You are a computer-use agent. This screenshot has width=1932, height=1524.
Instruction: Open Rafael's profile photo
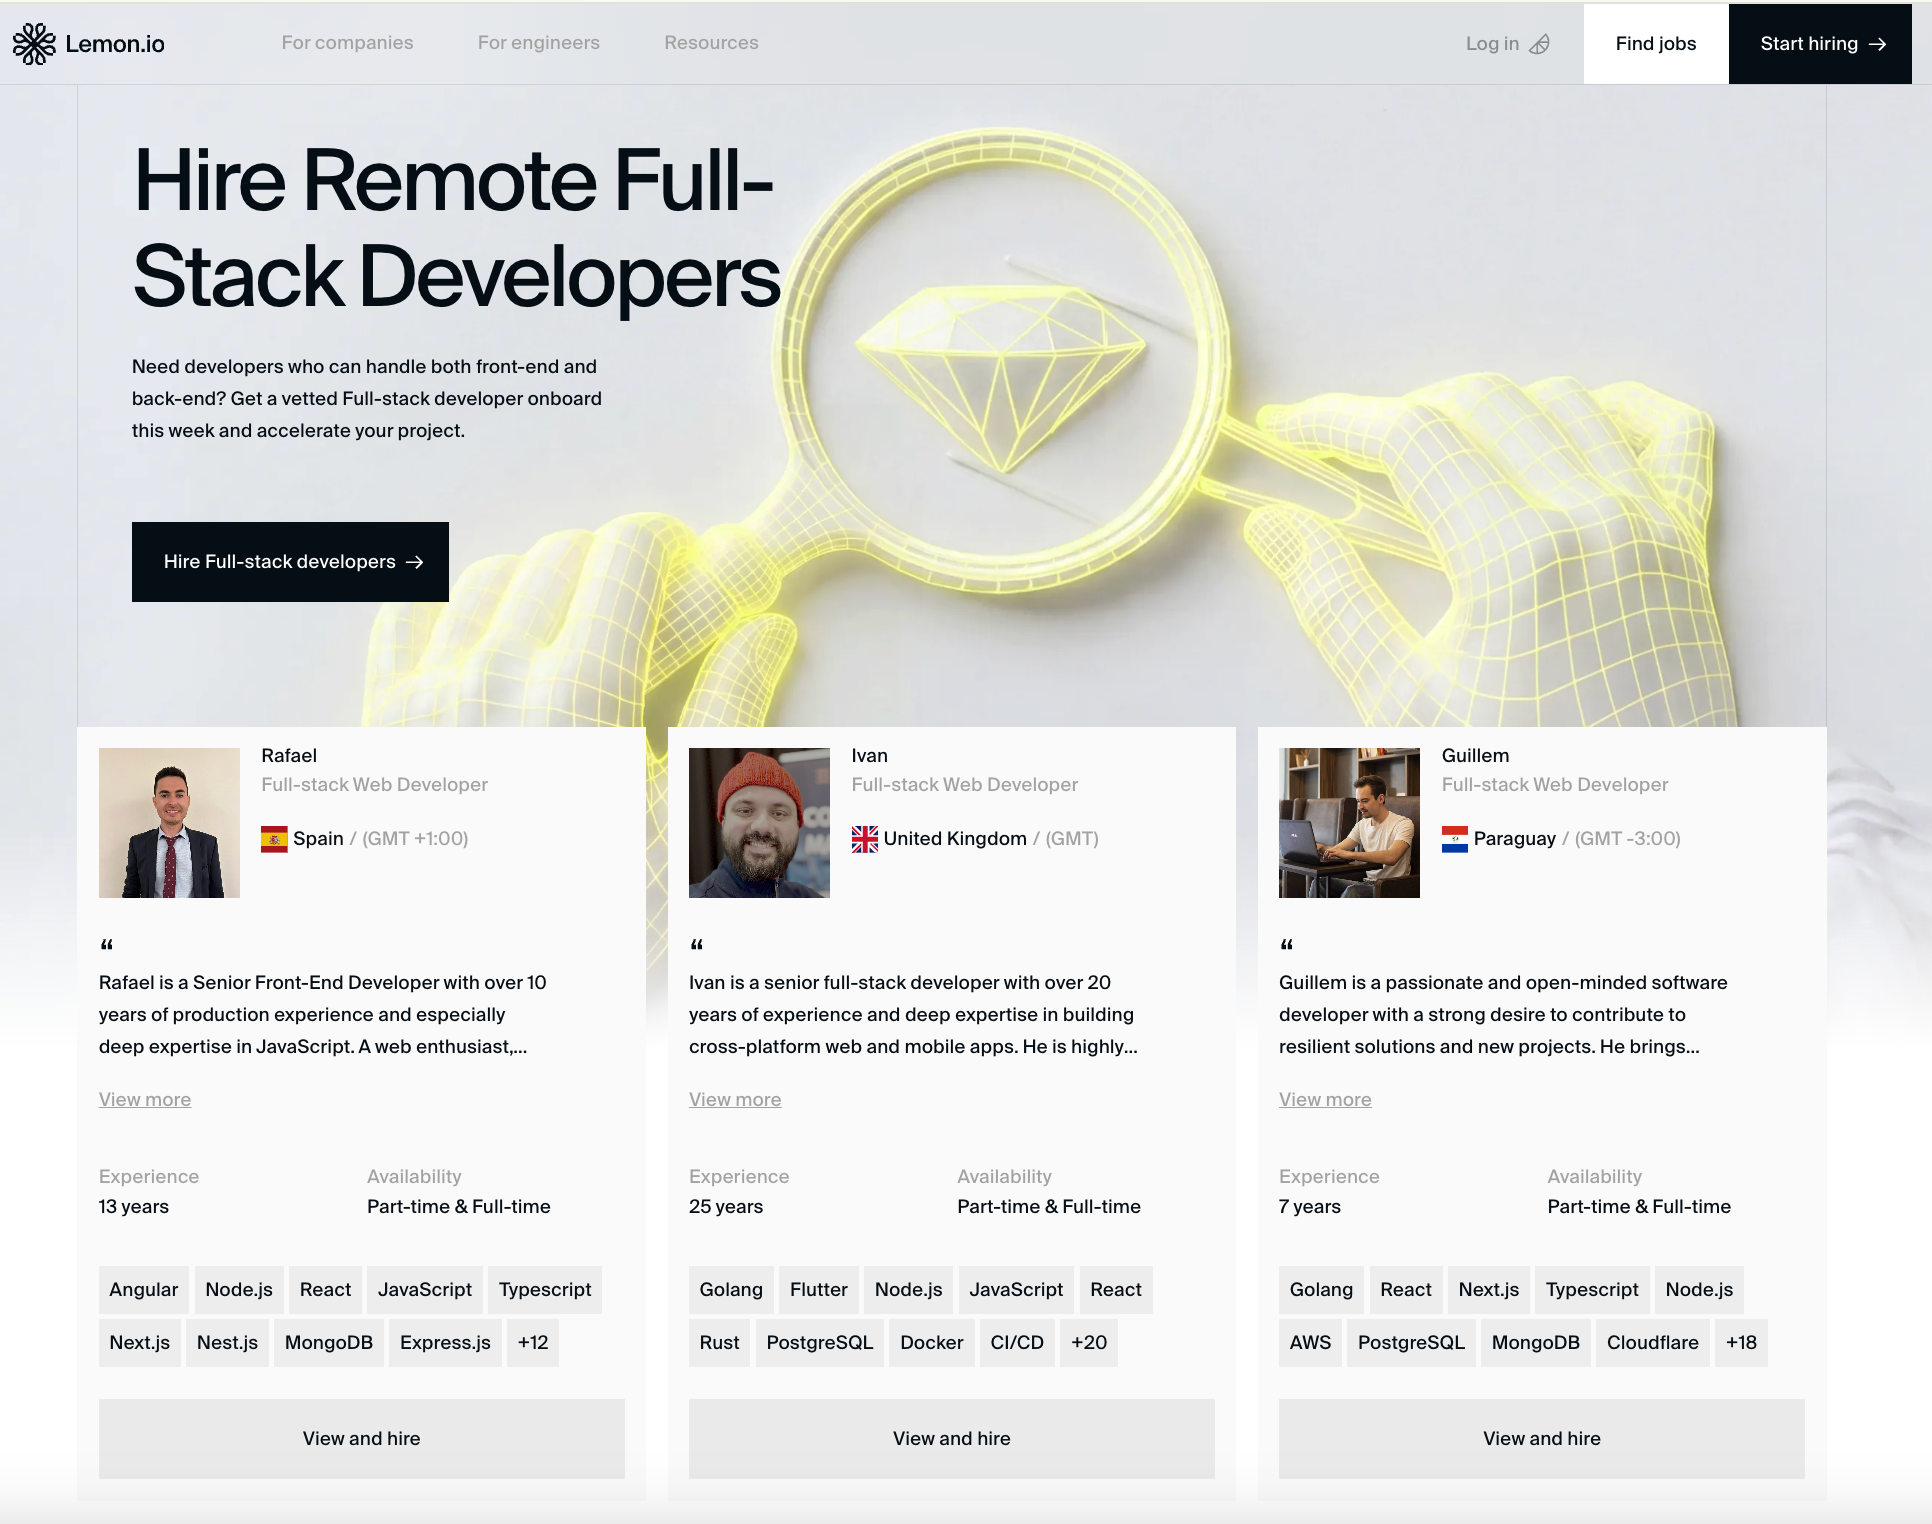[x=169, y=823]
